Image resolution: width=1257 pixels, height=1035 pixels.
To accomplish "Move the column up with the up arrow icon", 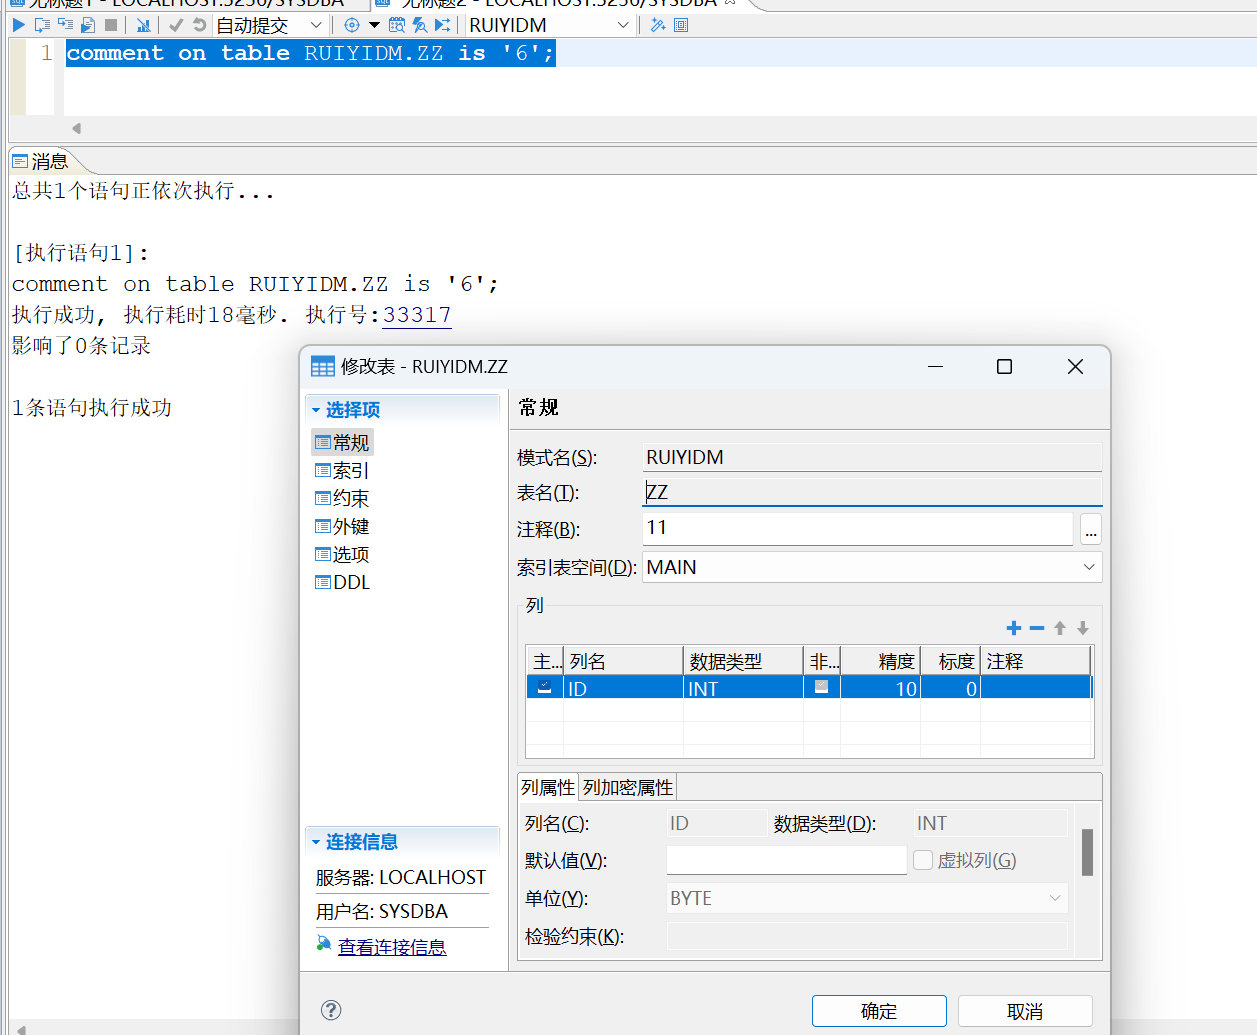I will point(1060,628).
